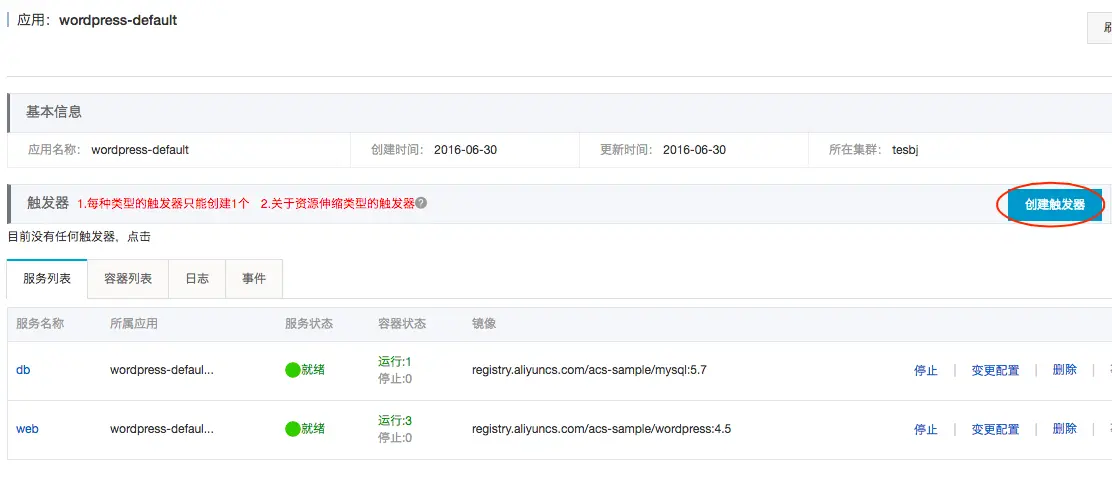Open the web service link
Viewport: 1112px width, 500px height.
coord(27,429)
